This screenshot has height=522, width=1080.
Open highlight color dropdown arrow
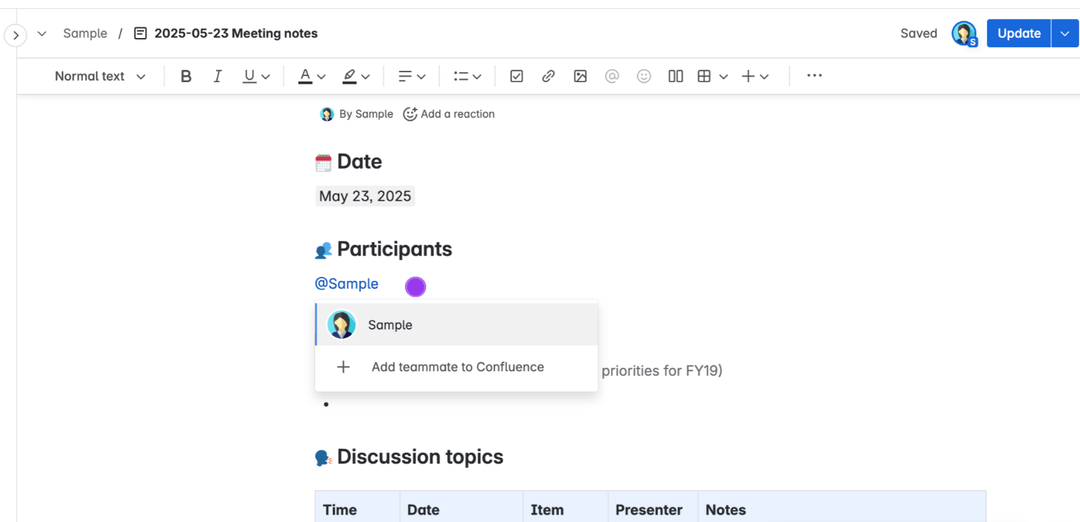tap(366, 76)
